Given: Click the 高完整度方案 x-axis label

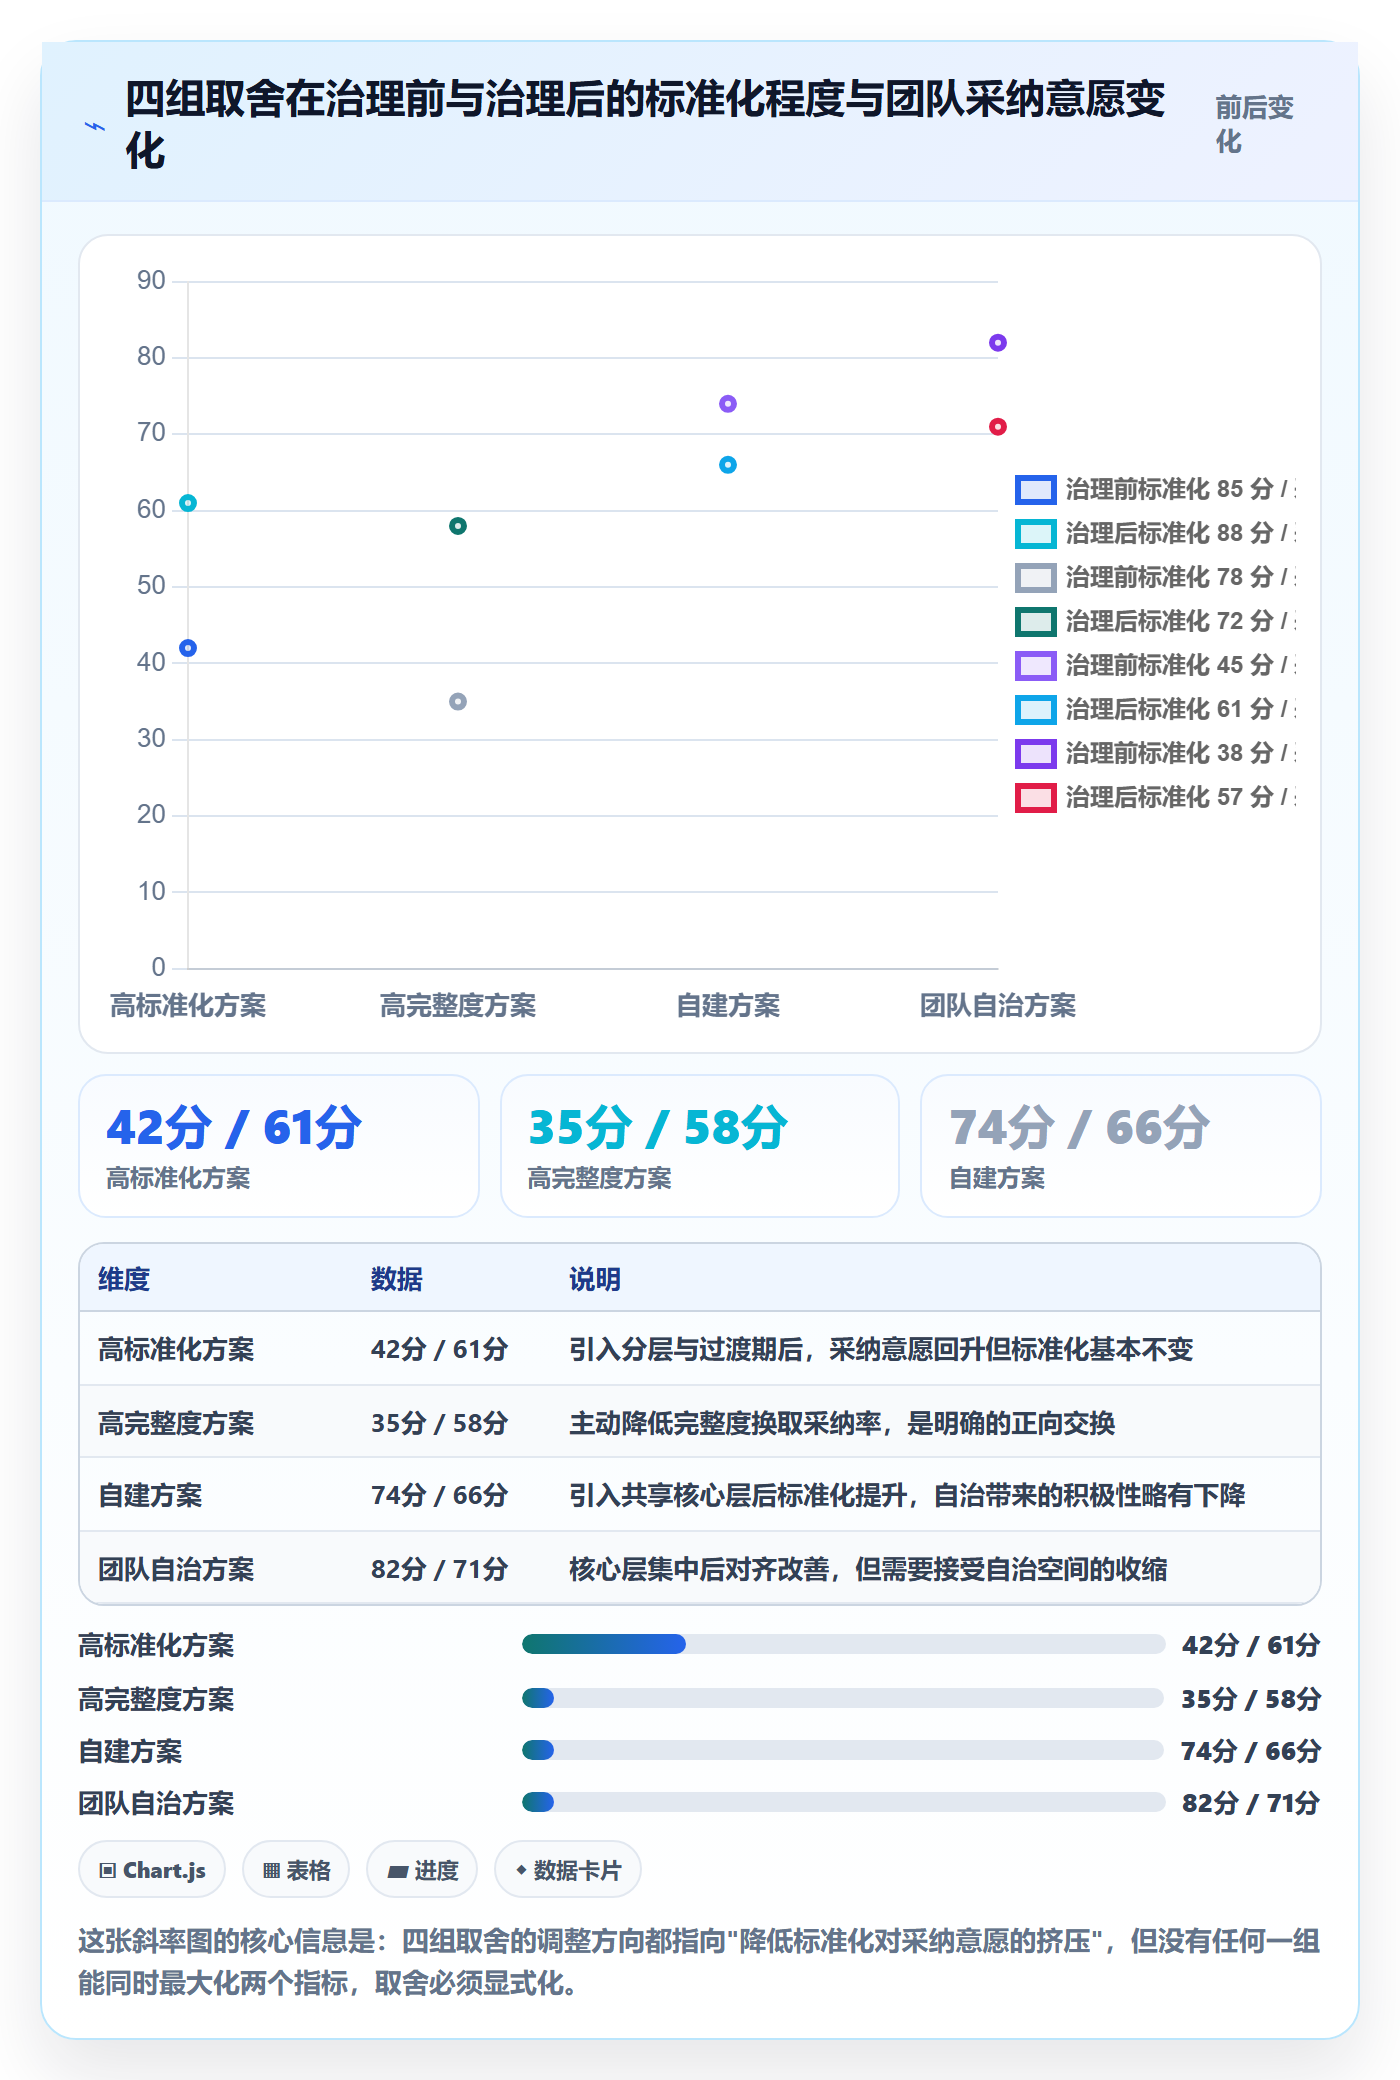Looking at the screenshot, I should pos(458,1006).
